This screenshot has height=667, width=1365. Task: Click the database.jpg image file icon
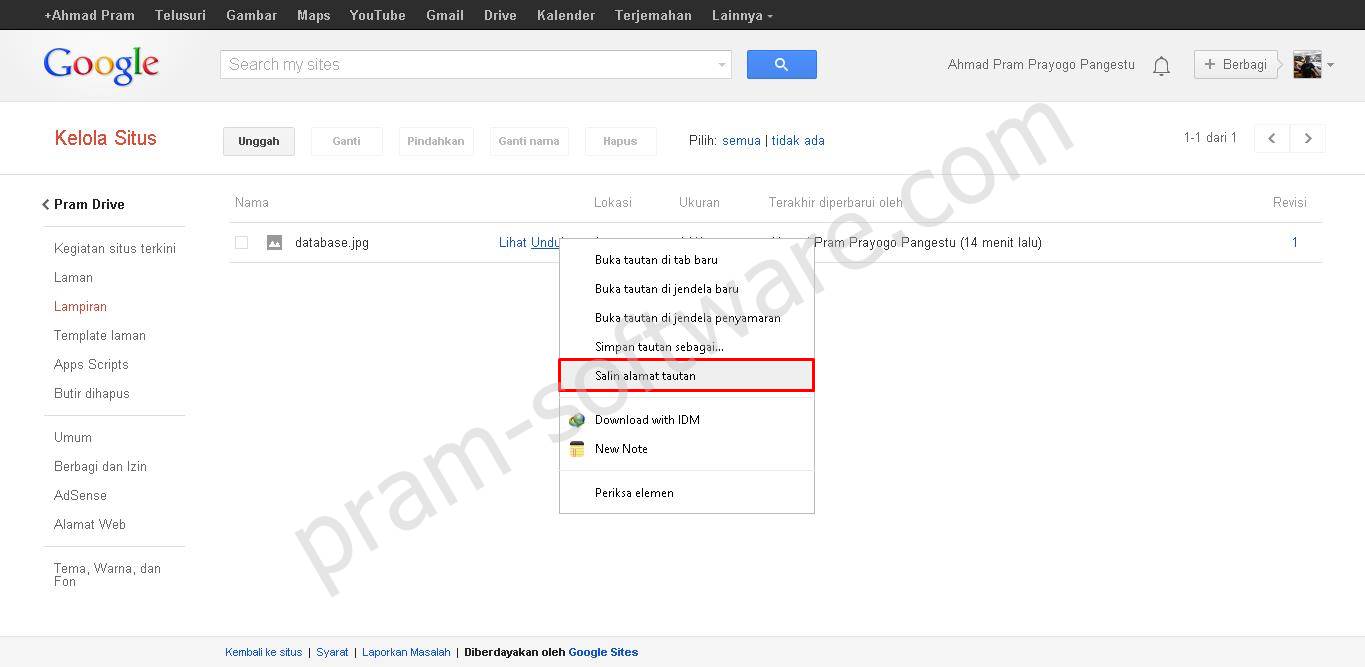tap(274, 242)
